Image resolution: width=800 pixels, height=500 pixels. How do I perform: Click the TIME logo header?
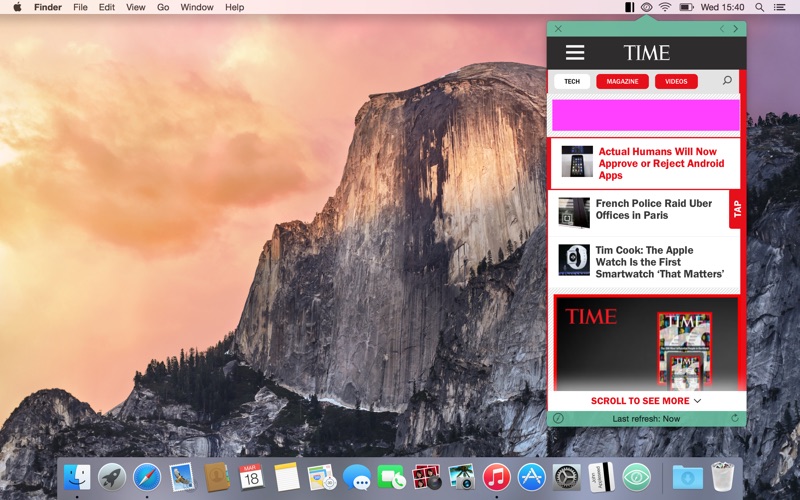646,53
